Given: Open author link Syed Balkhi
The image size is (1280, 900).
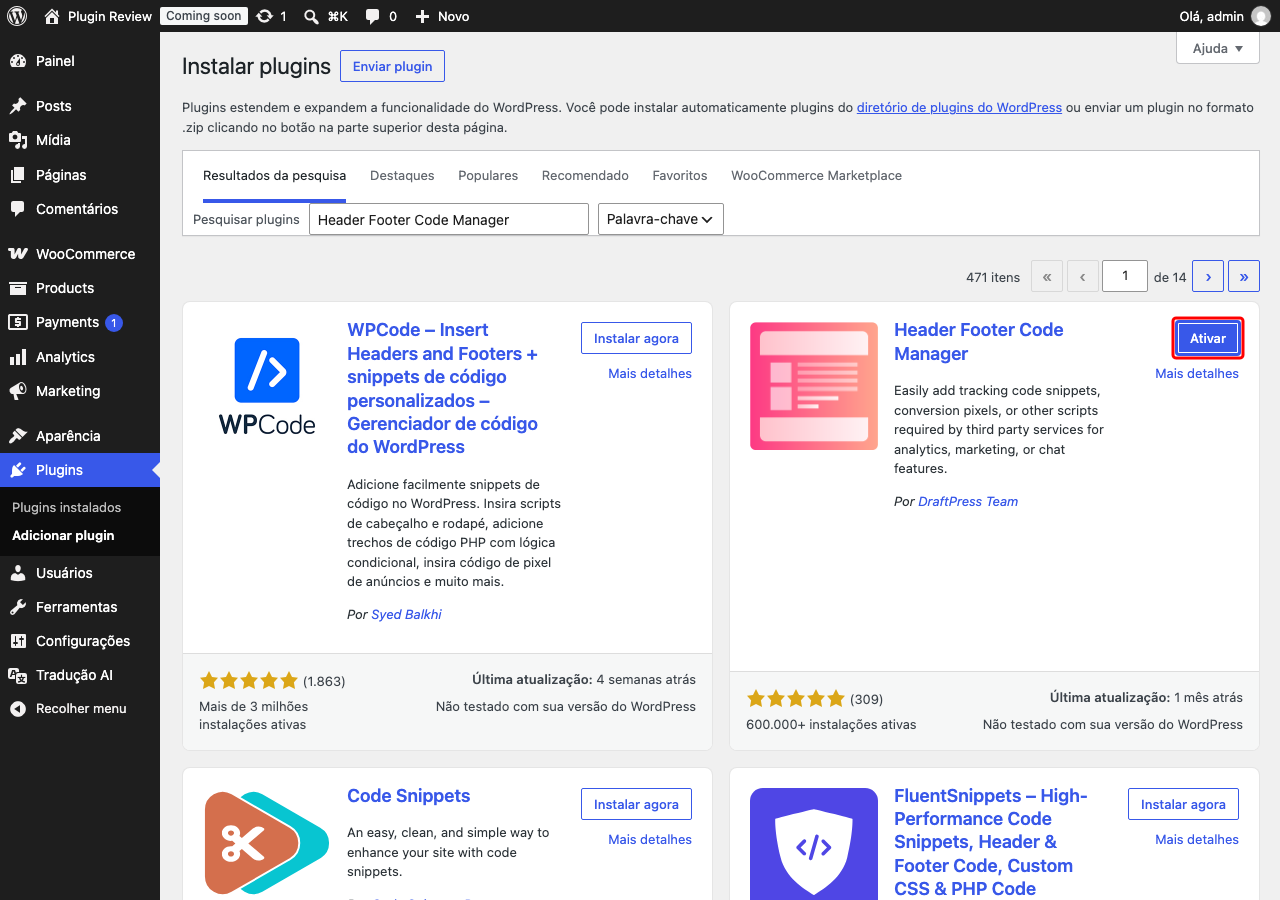Looking at the screenshot, I should tap(406, 614).
